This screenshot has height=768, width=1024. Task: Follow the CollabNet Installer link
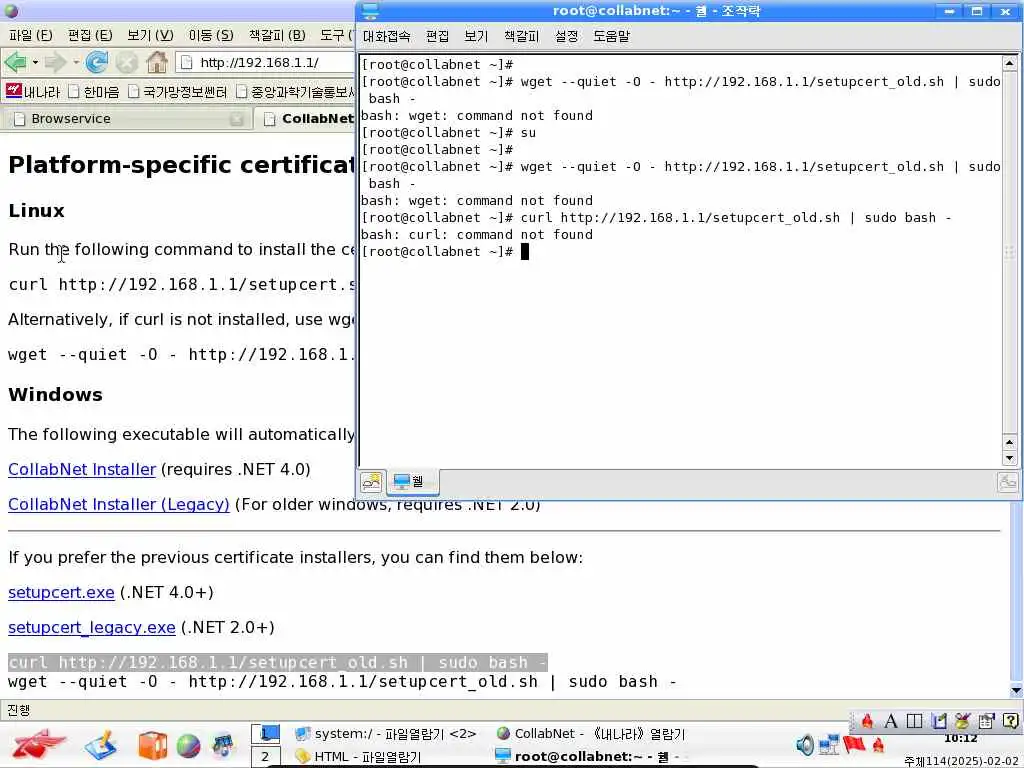coord(82,469)
